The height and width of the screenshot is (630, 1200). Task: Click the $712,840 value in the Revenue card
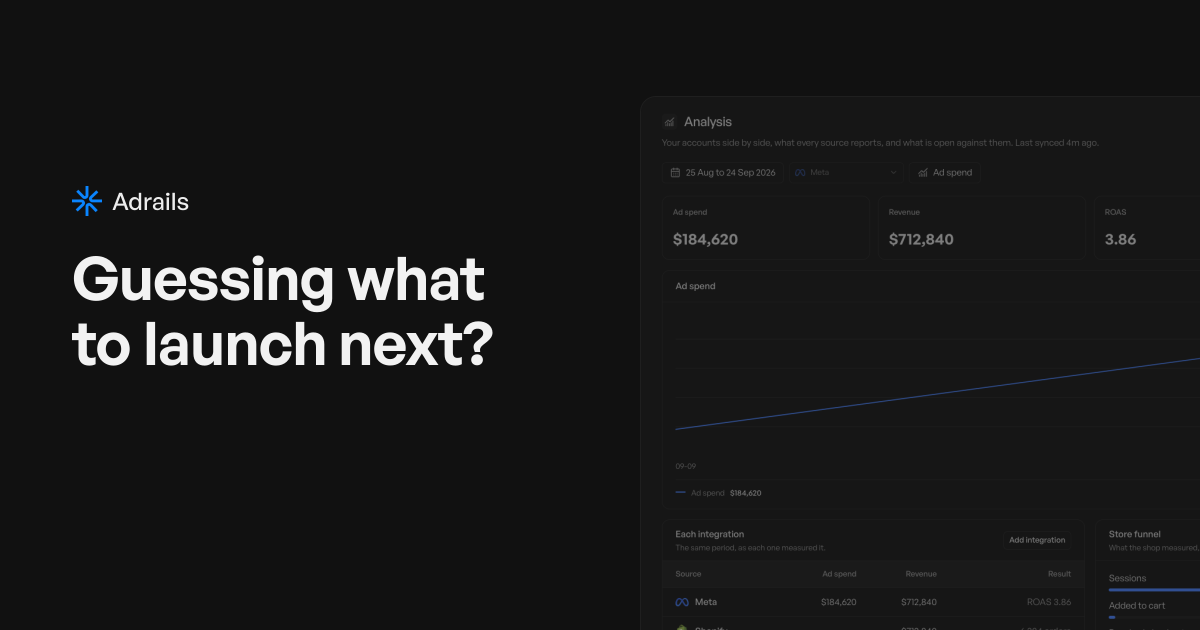[921, 240]
